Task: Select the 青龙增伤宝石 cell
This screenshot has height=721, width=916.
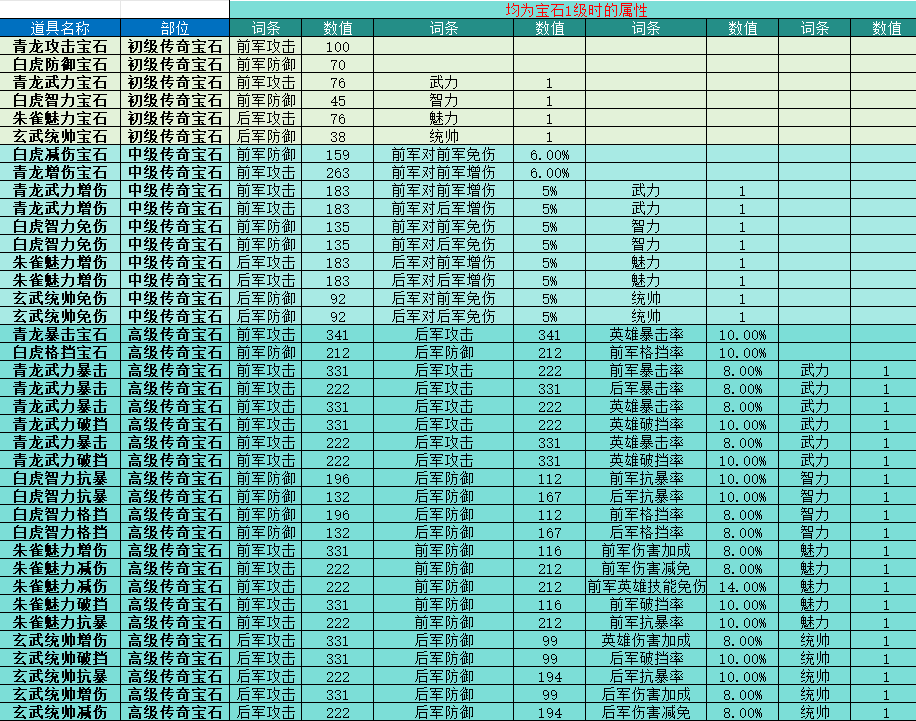Action: click(x=60, y=173)
